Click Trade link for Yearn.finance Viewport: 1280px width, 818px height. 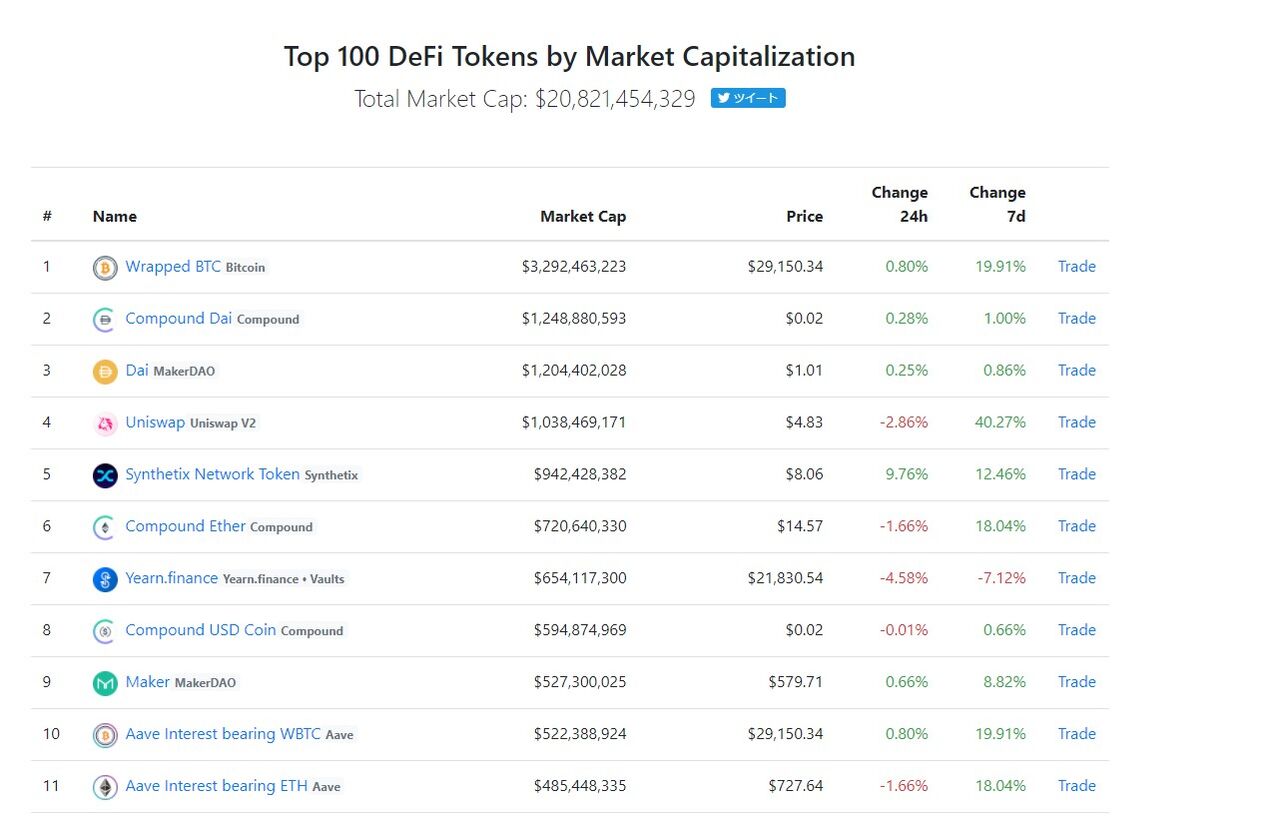pyautogui.click(x=1076, y=578)
